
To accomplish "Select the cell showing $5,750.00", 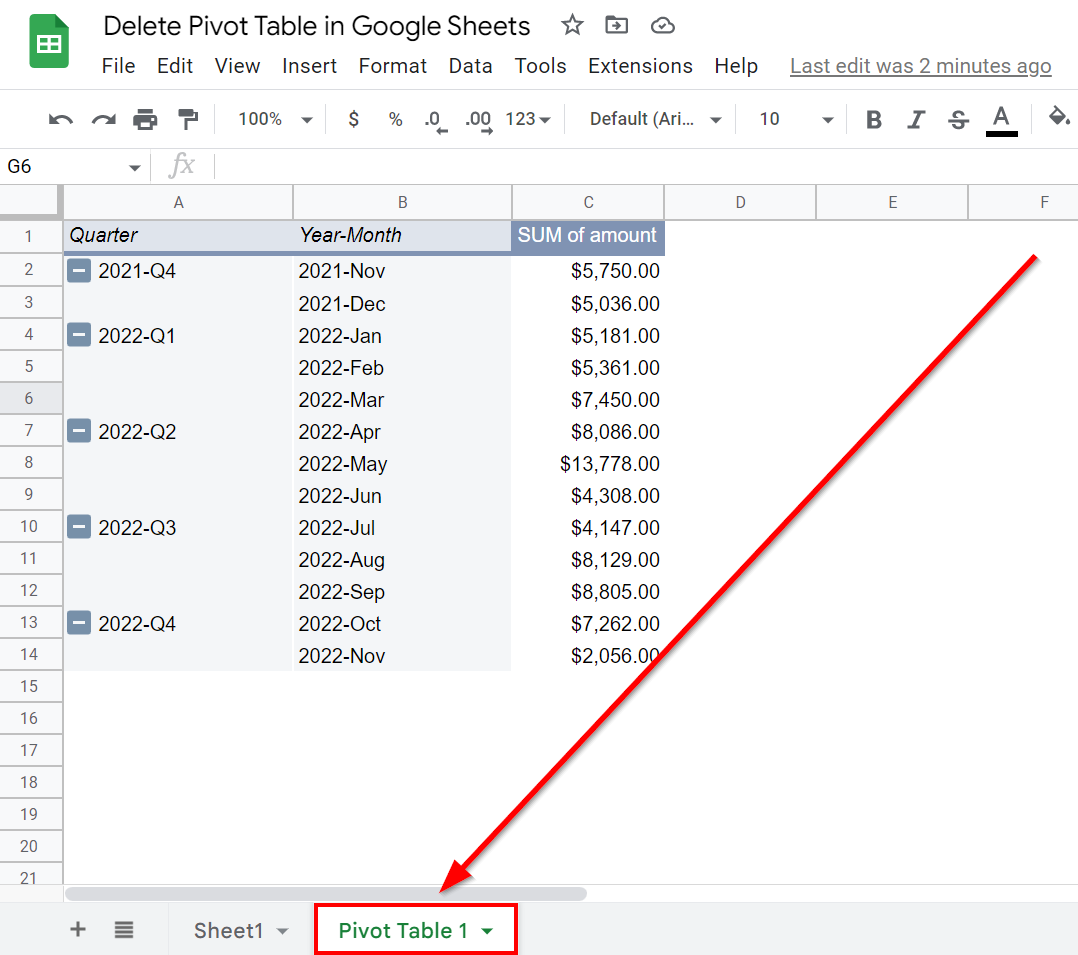I will point(588,271).
